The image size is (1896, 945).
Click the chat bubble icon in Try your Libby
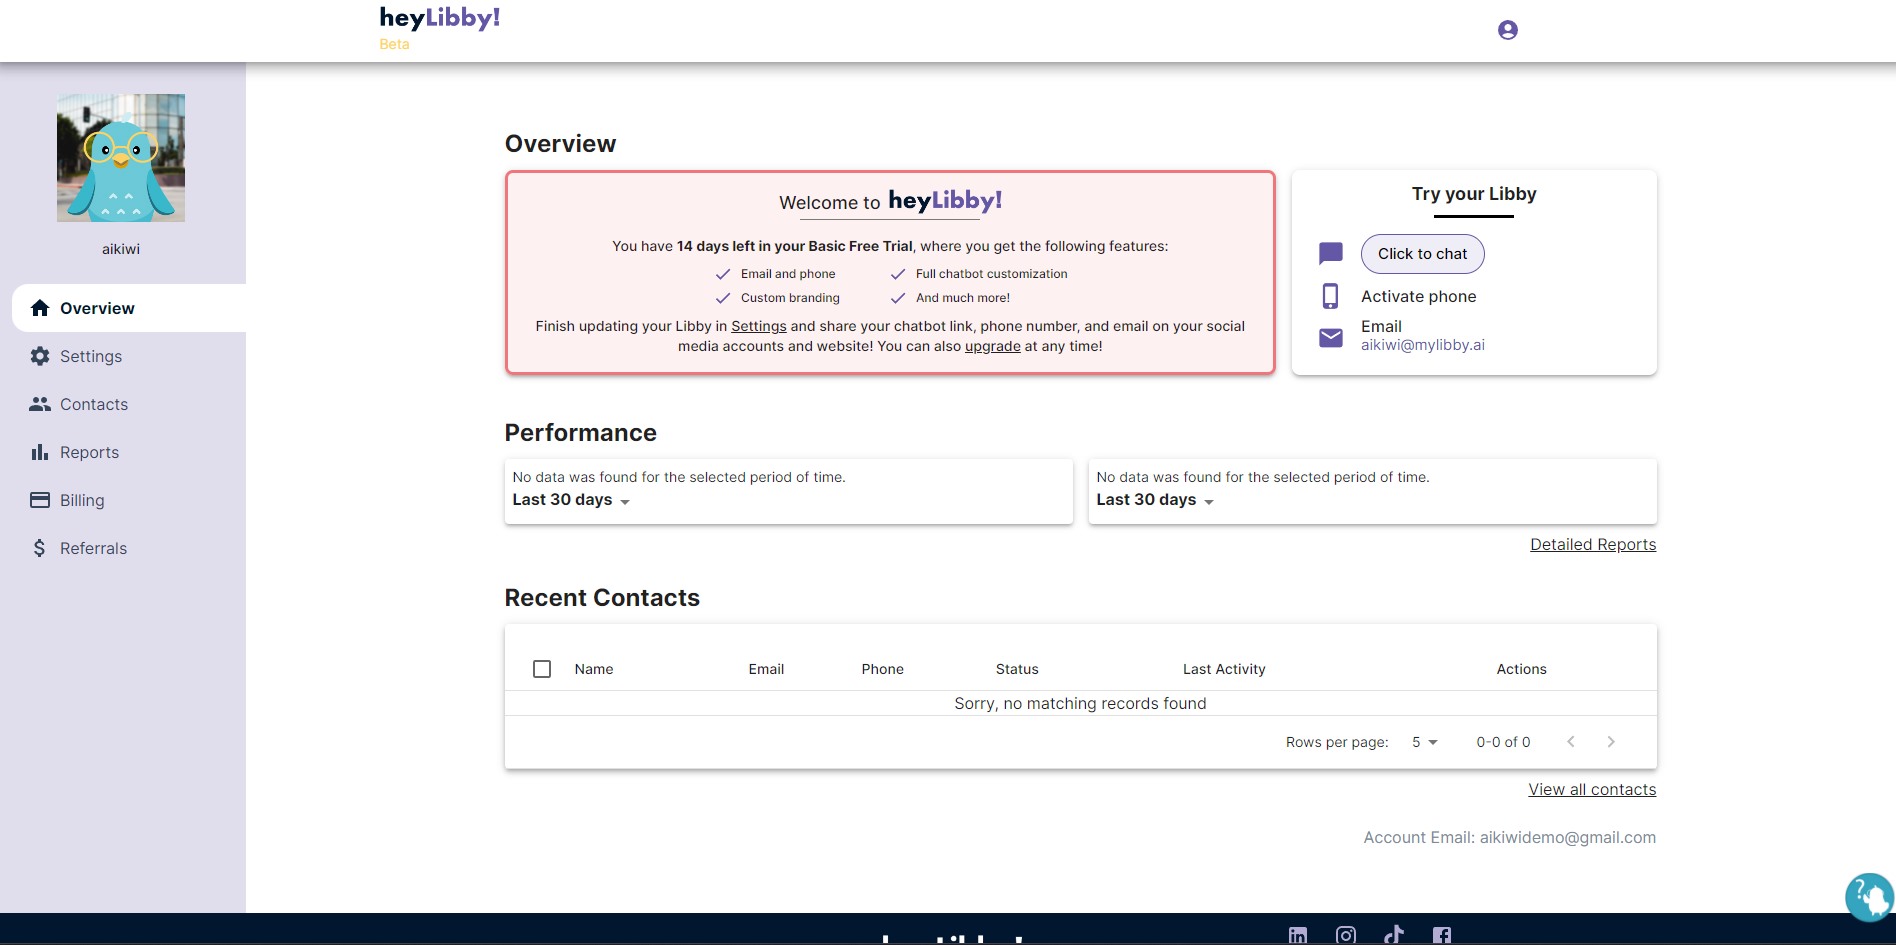point(1331,254)
